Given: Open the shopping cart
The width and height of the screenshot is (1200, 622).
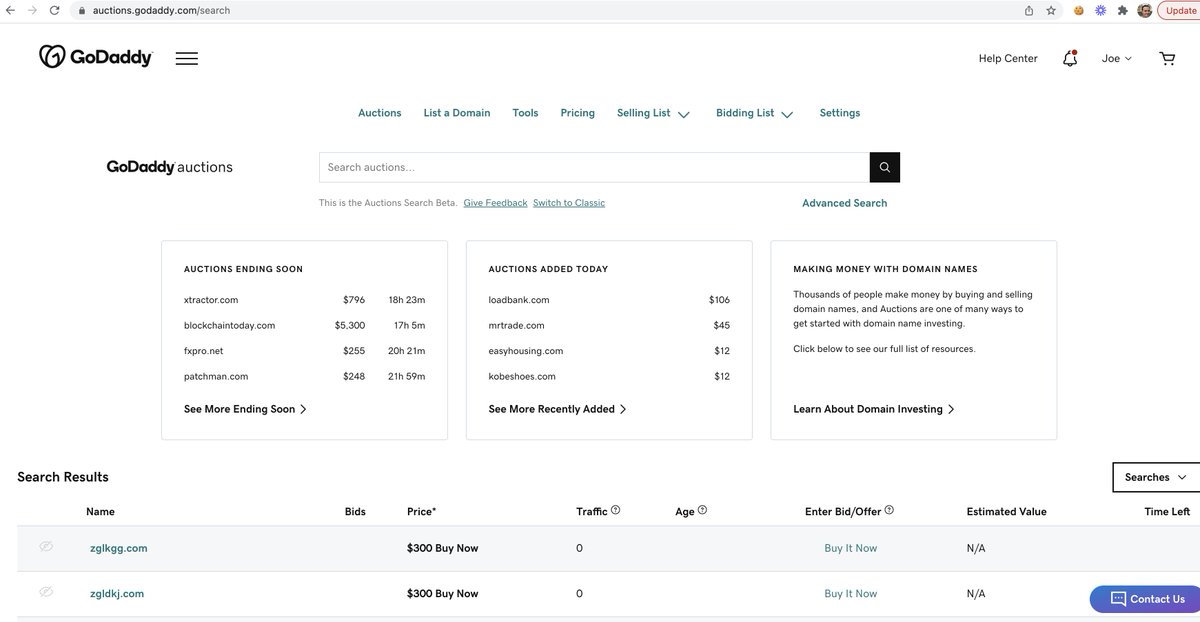Looking at the screenshot, I should 1167,58.
